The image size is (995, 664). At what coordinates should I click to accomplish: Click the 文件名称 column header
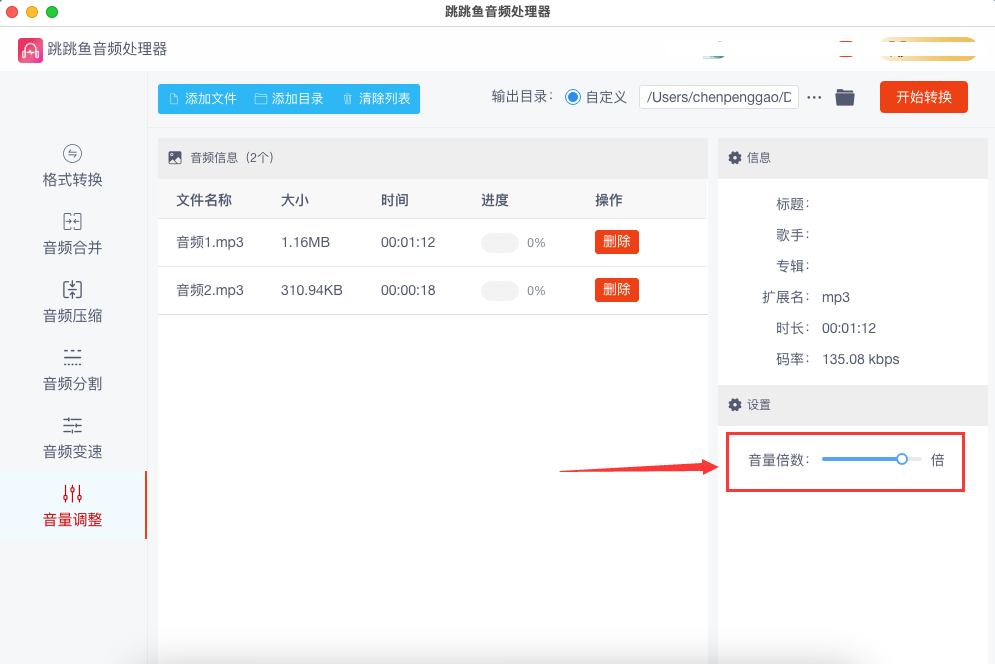(x=204, y=200)
